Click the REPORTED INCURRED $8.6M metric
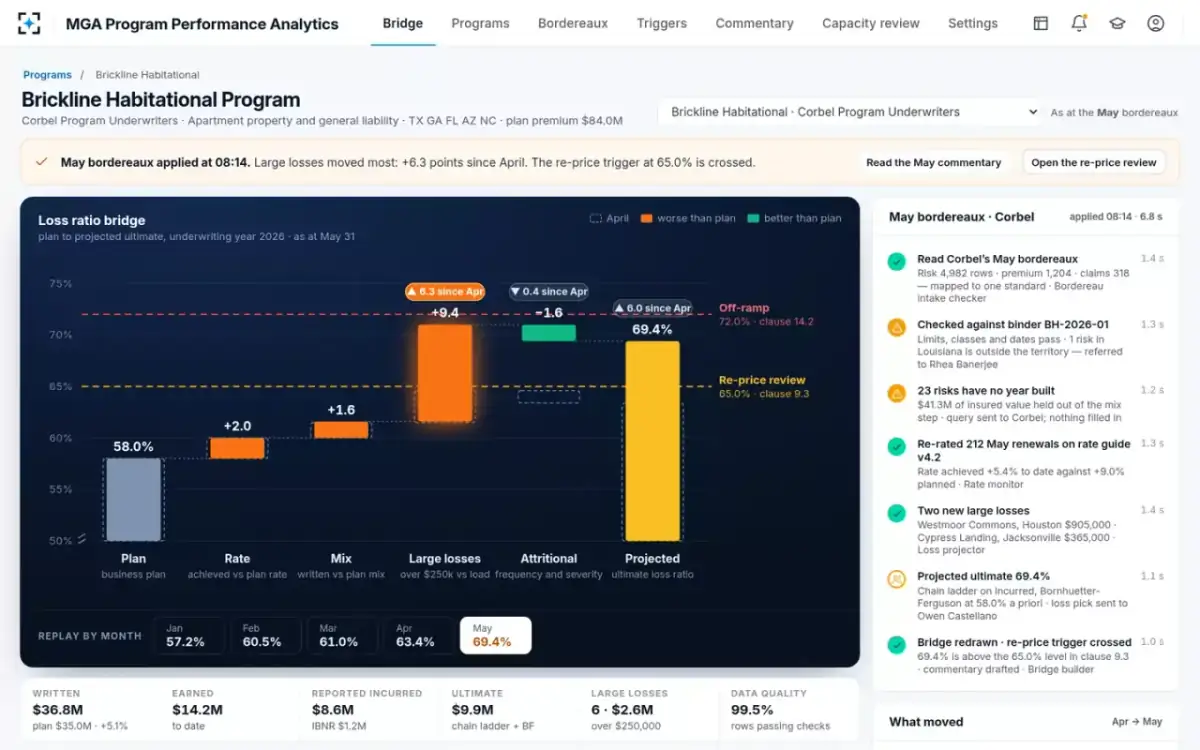This screenshot has height=750, width=1200. coord(367,710)
